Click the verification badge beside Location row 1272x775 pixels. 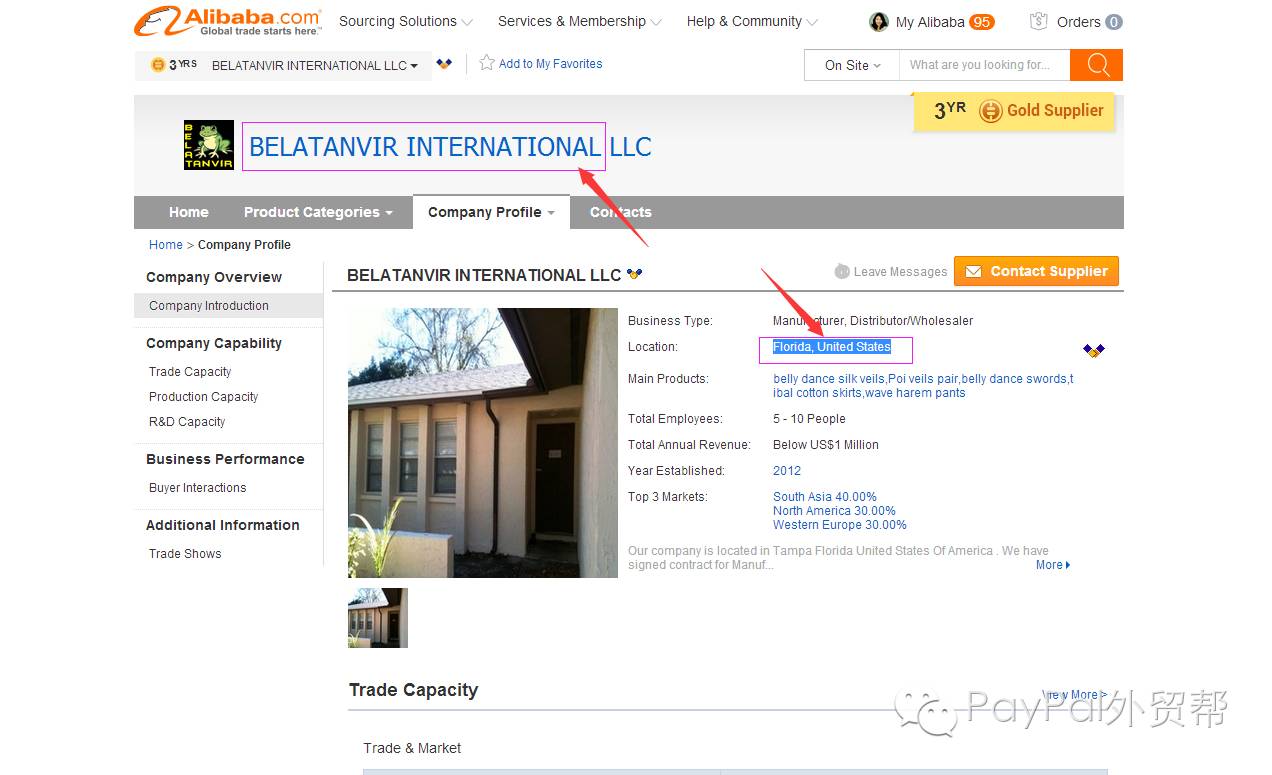tap(1094, 350)
